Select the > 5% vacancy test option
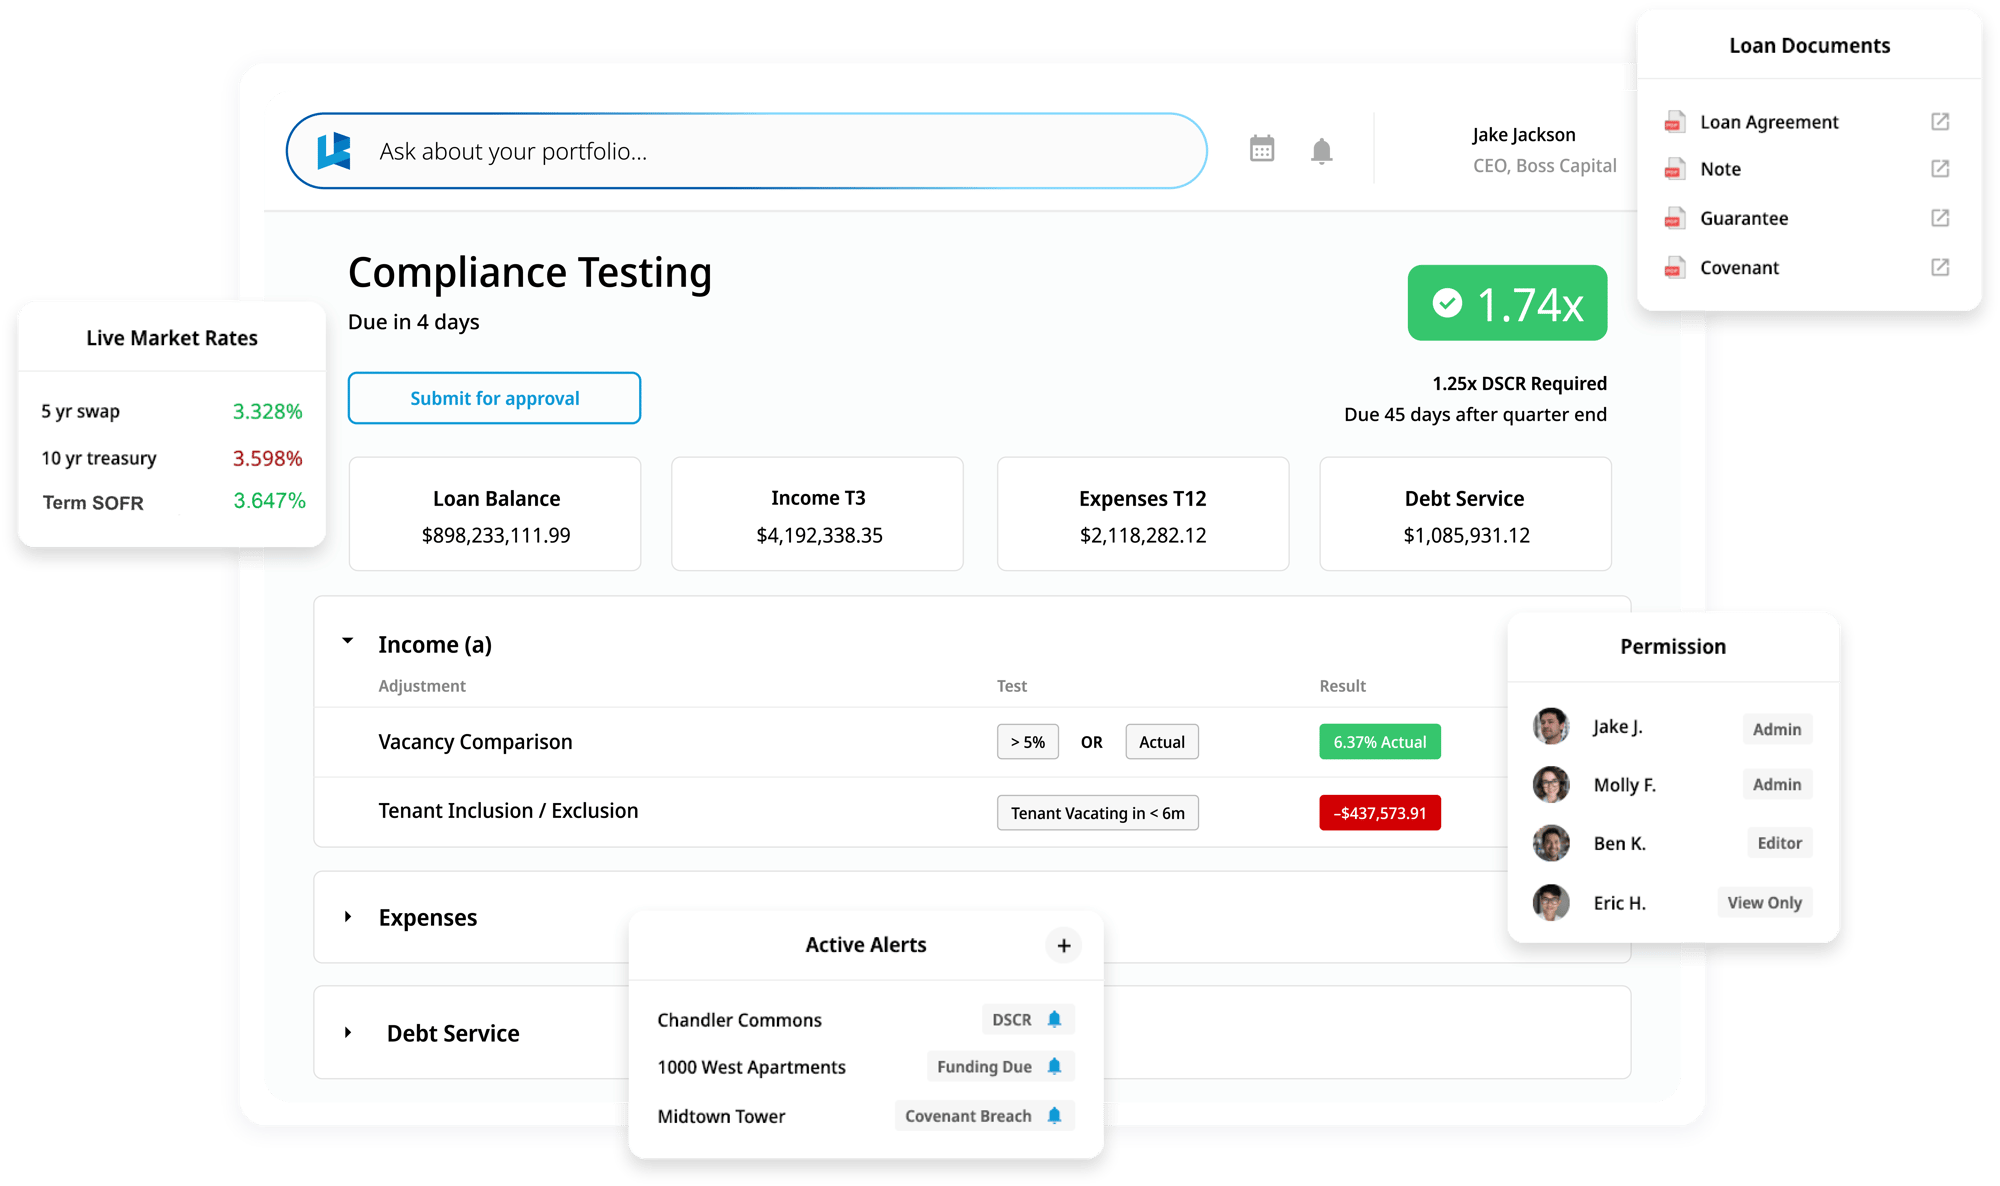This screenshot has height=1186, width=2000. [1027, 742]
